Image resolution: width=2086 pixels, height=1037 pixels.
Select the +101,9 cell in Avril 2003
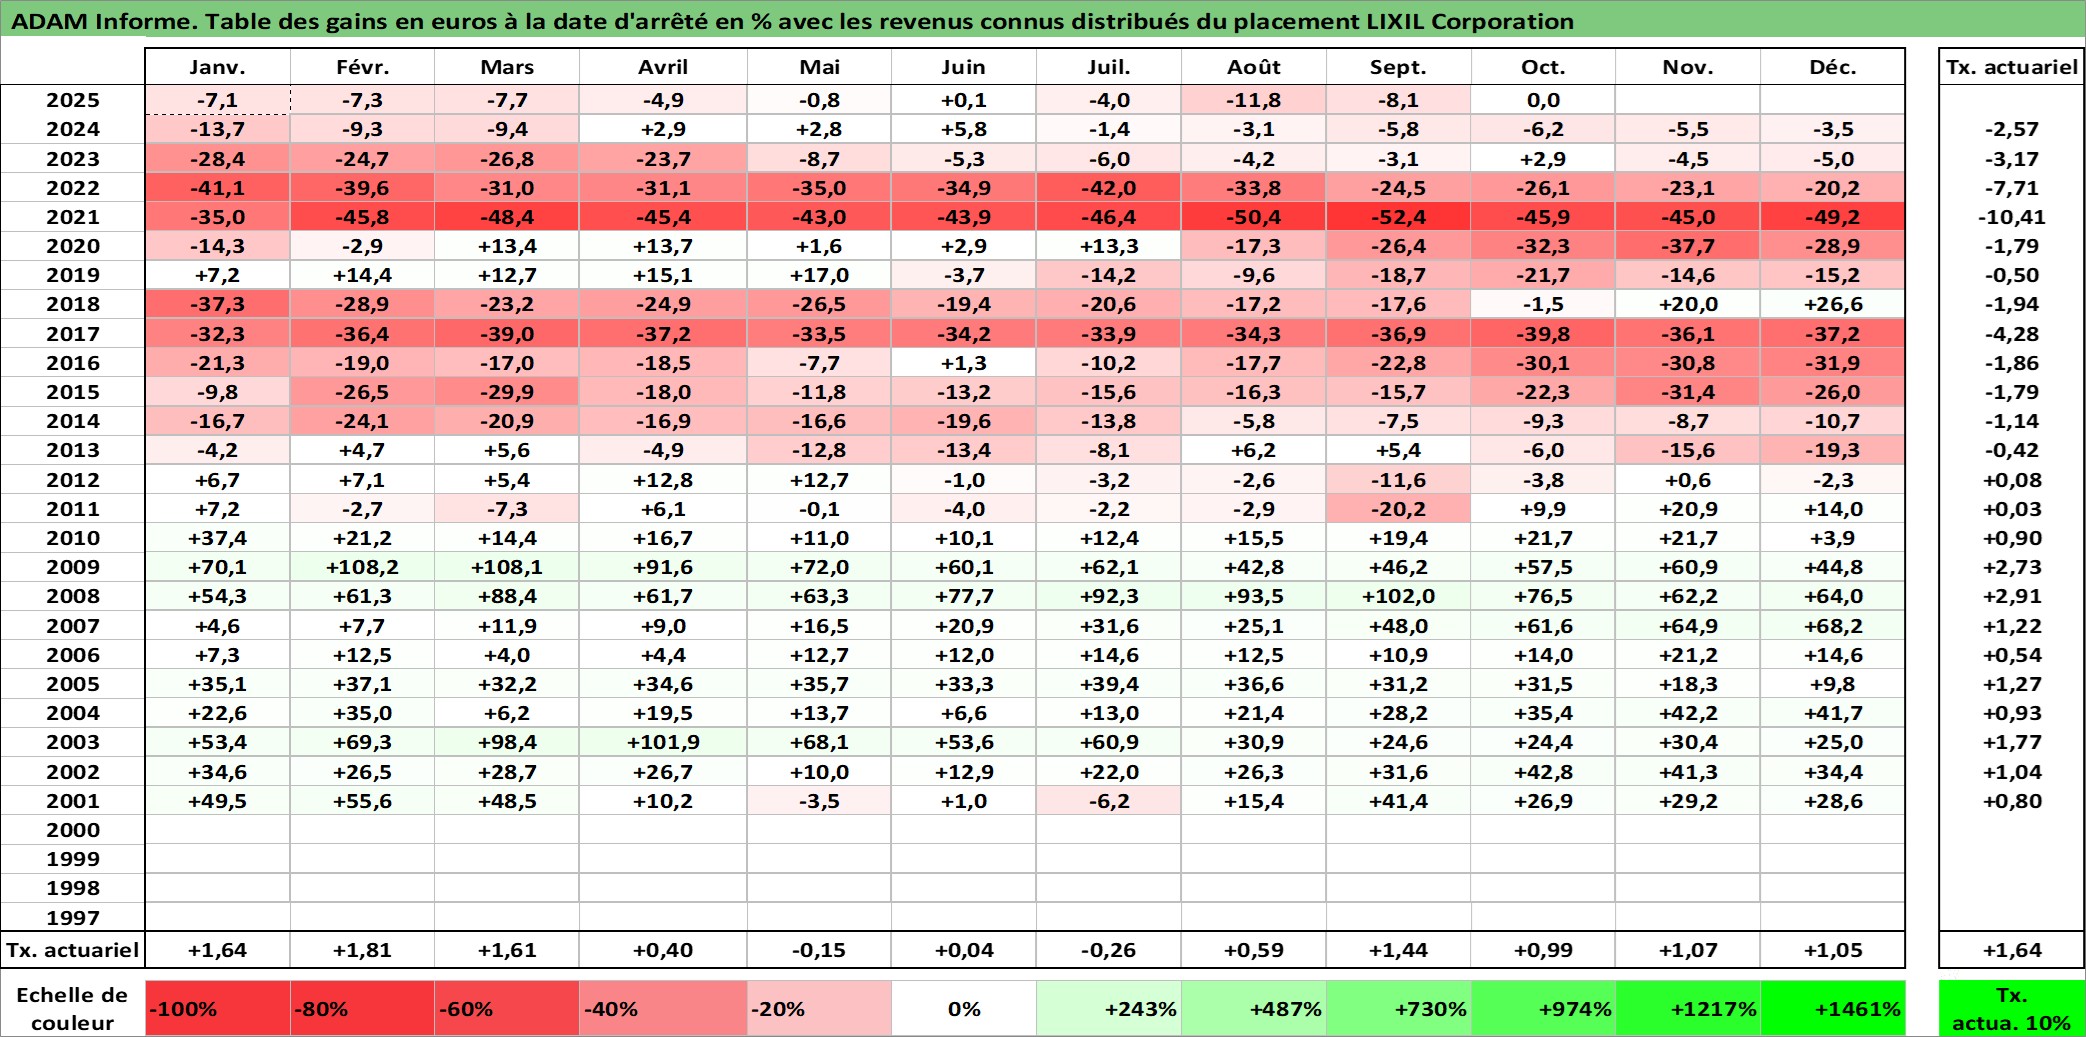(x=663, y=742)
